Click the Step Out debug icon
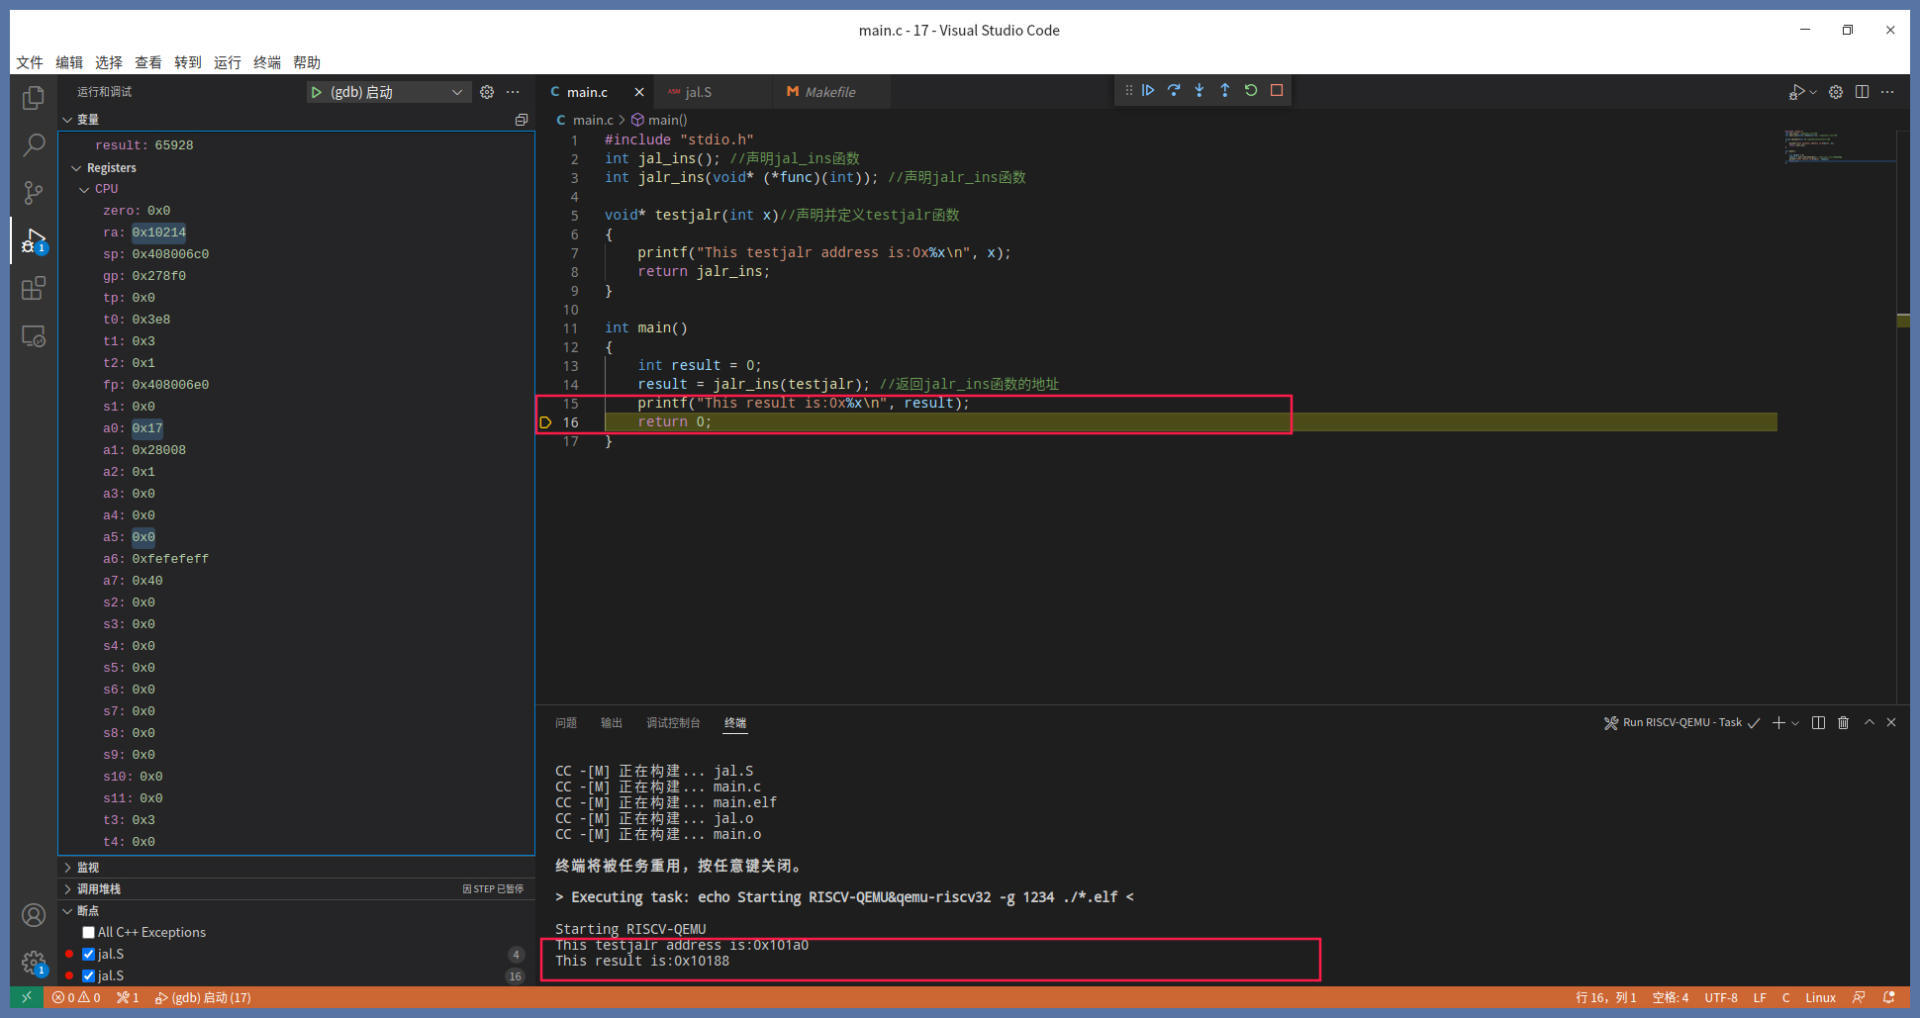The width and height of the screenshot is (1920, 1018). [x=1225, y=91]
